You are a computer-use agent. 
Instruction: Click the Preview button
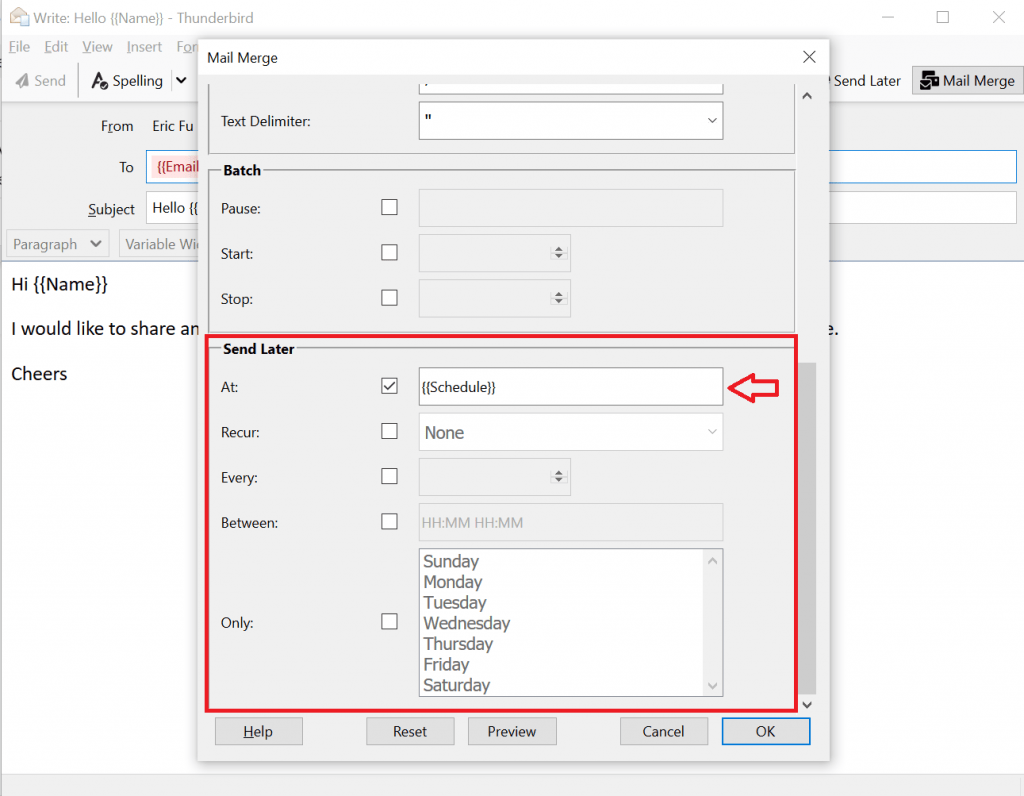coord(512,731)
